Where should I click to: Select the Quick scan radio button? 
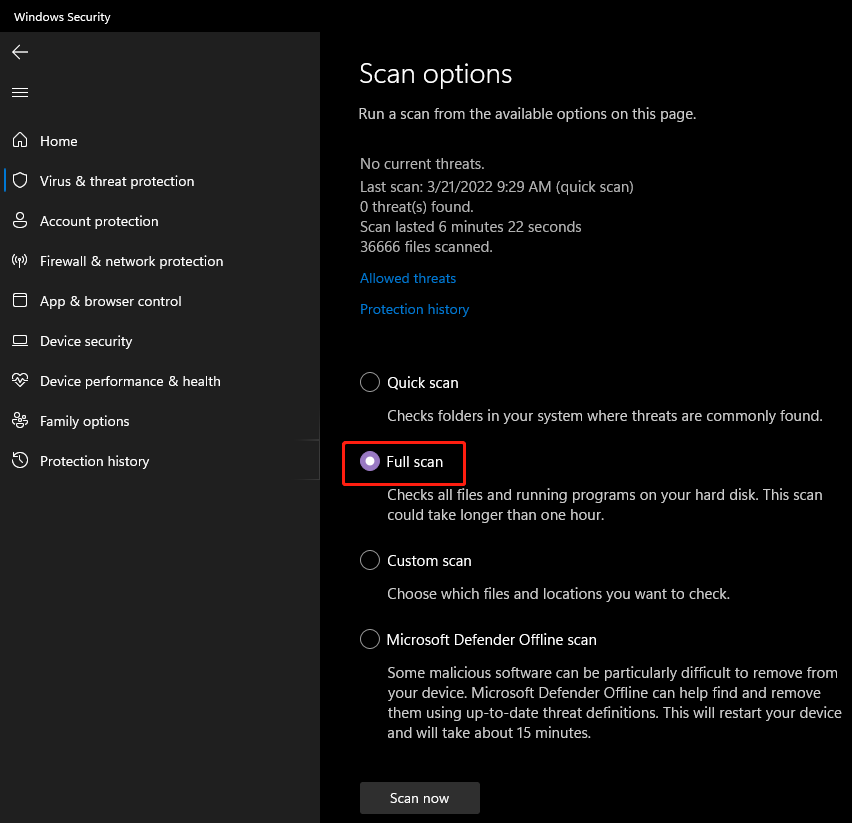point(370,382)
